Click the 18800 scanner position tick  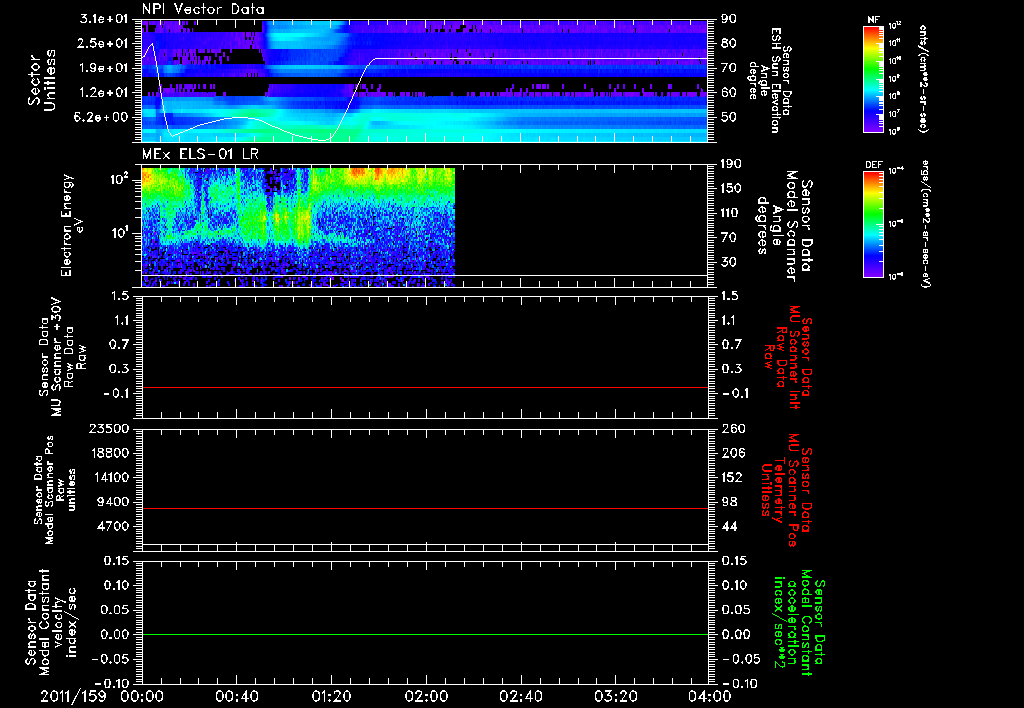108,453
